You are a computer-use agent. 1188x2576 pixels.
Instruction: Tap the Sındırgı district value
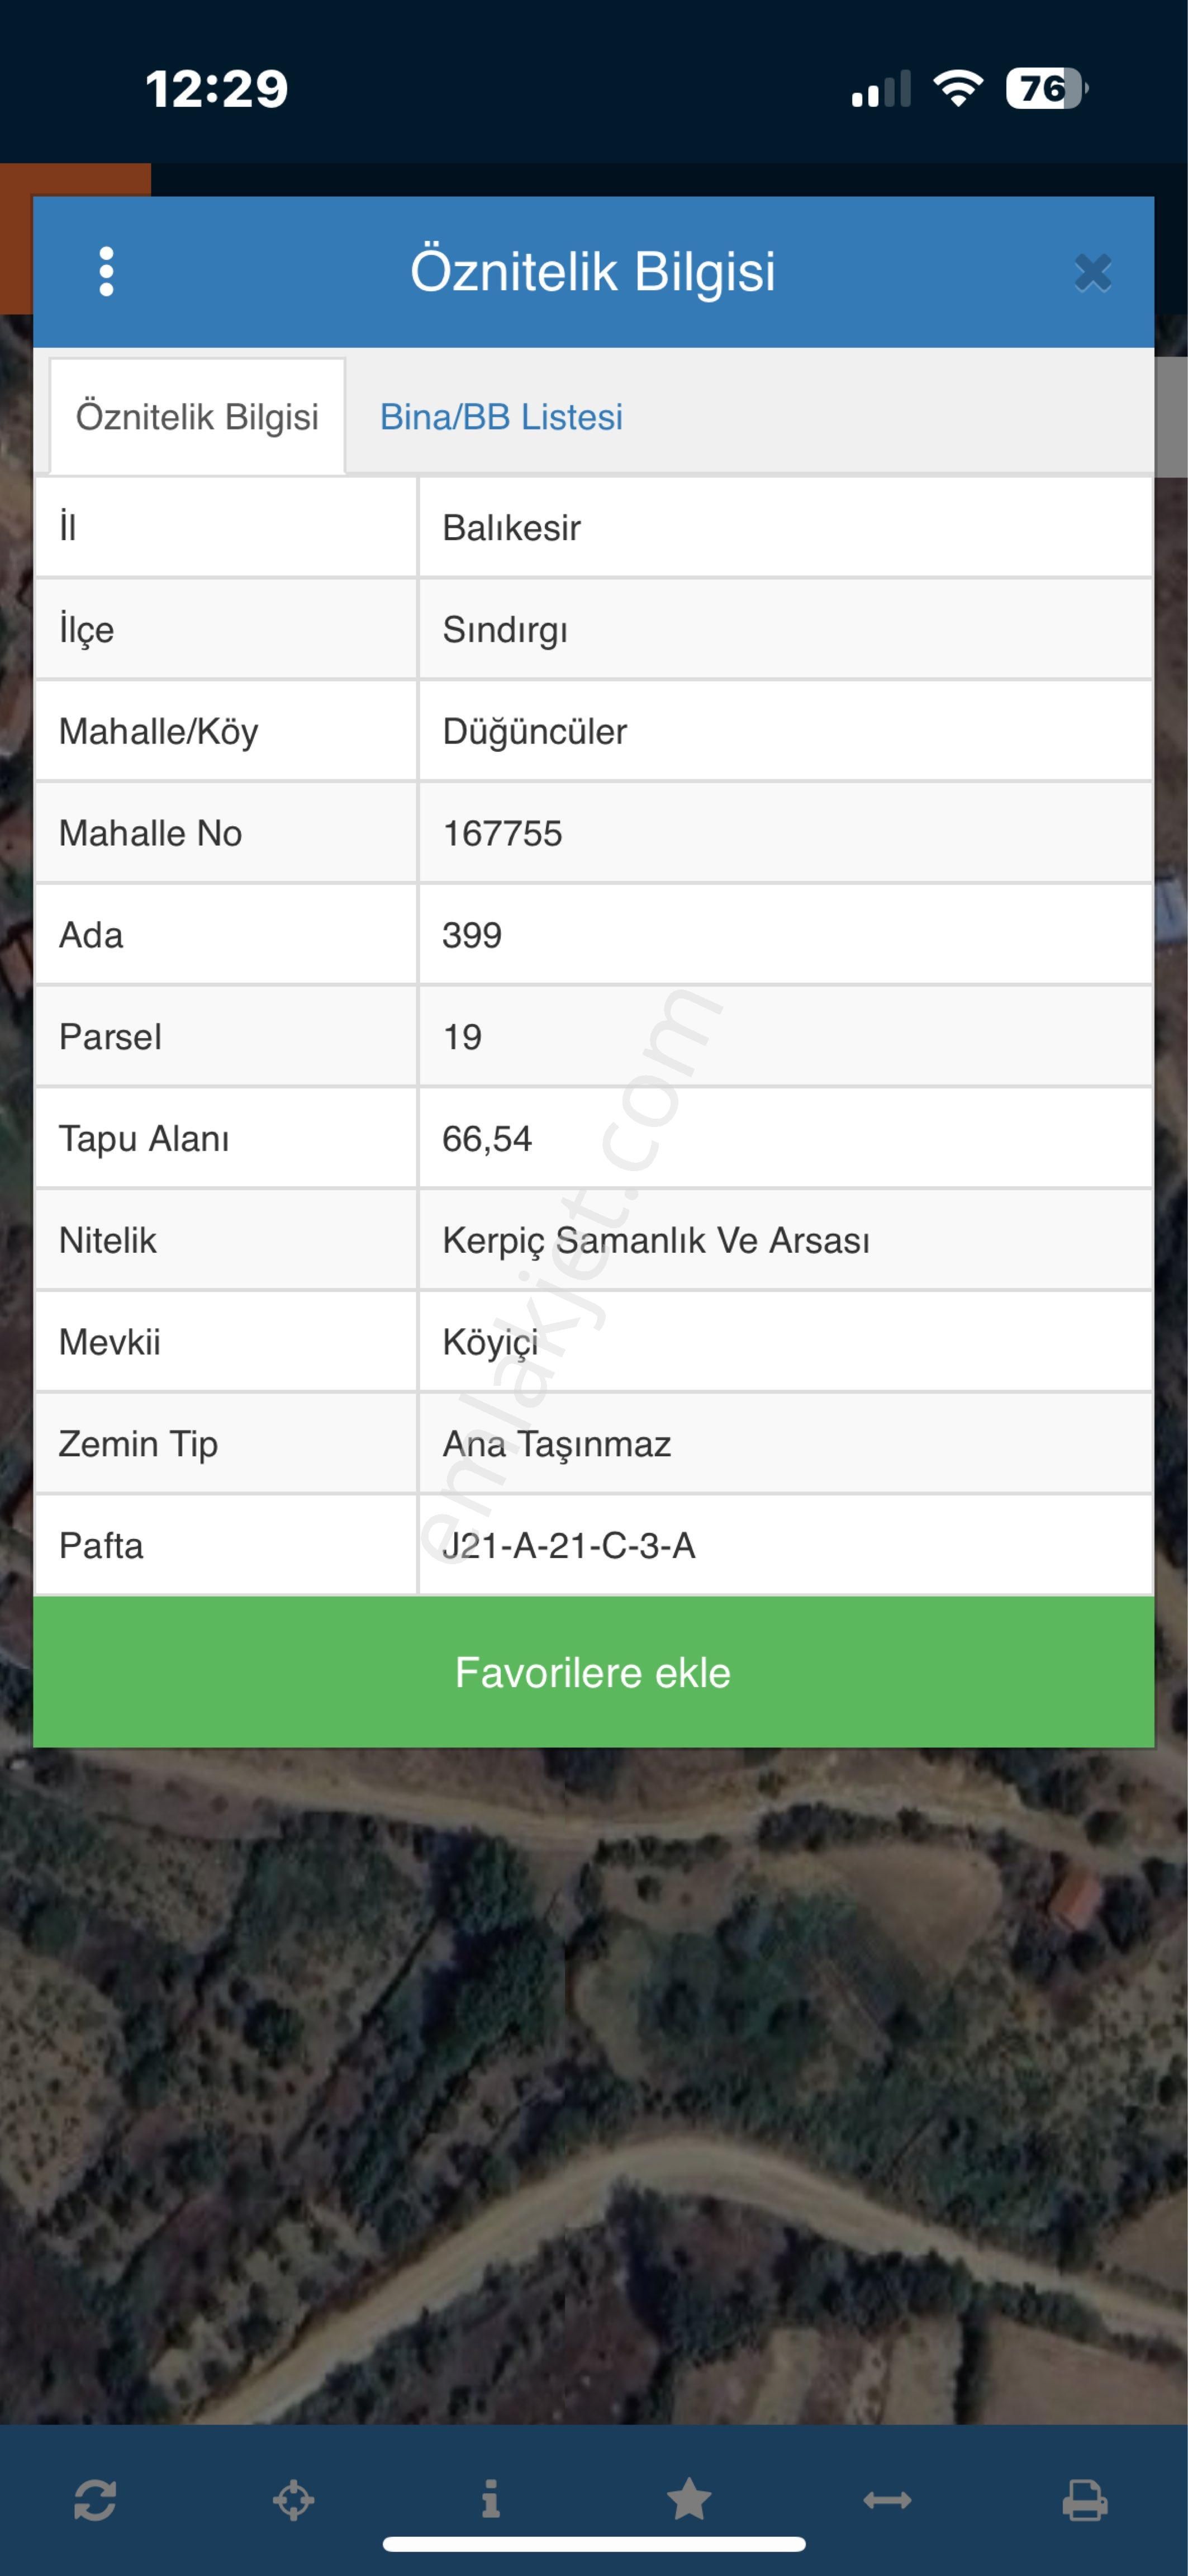click(x=505, y=629)
